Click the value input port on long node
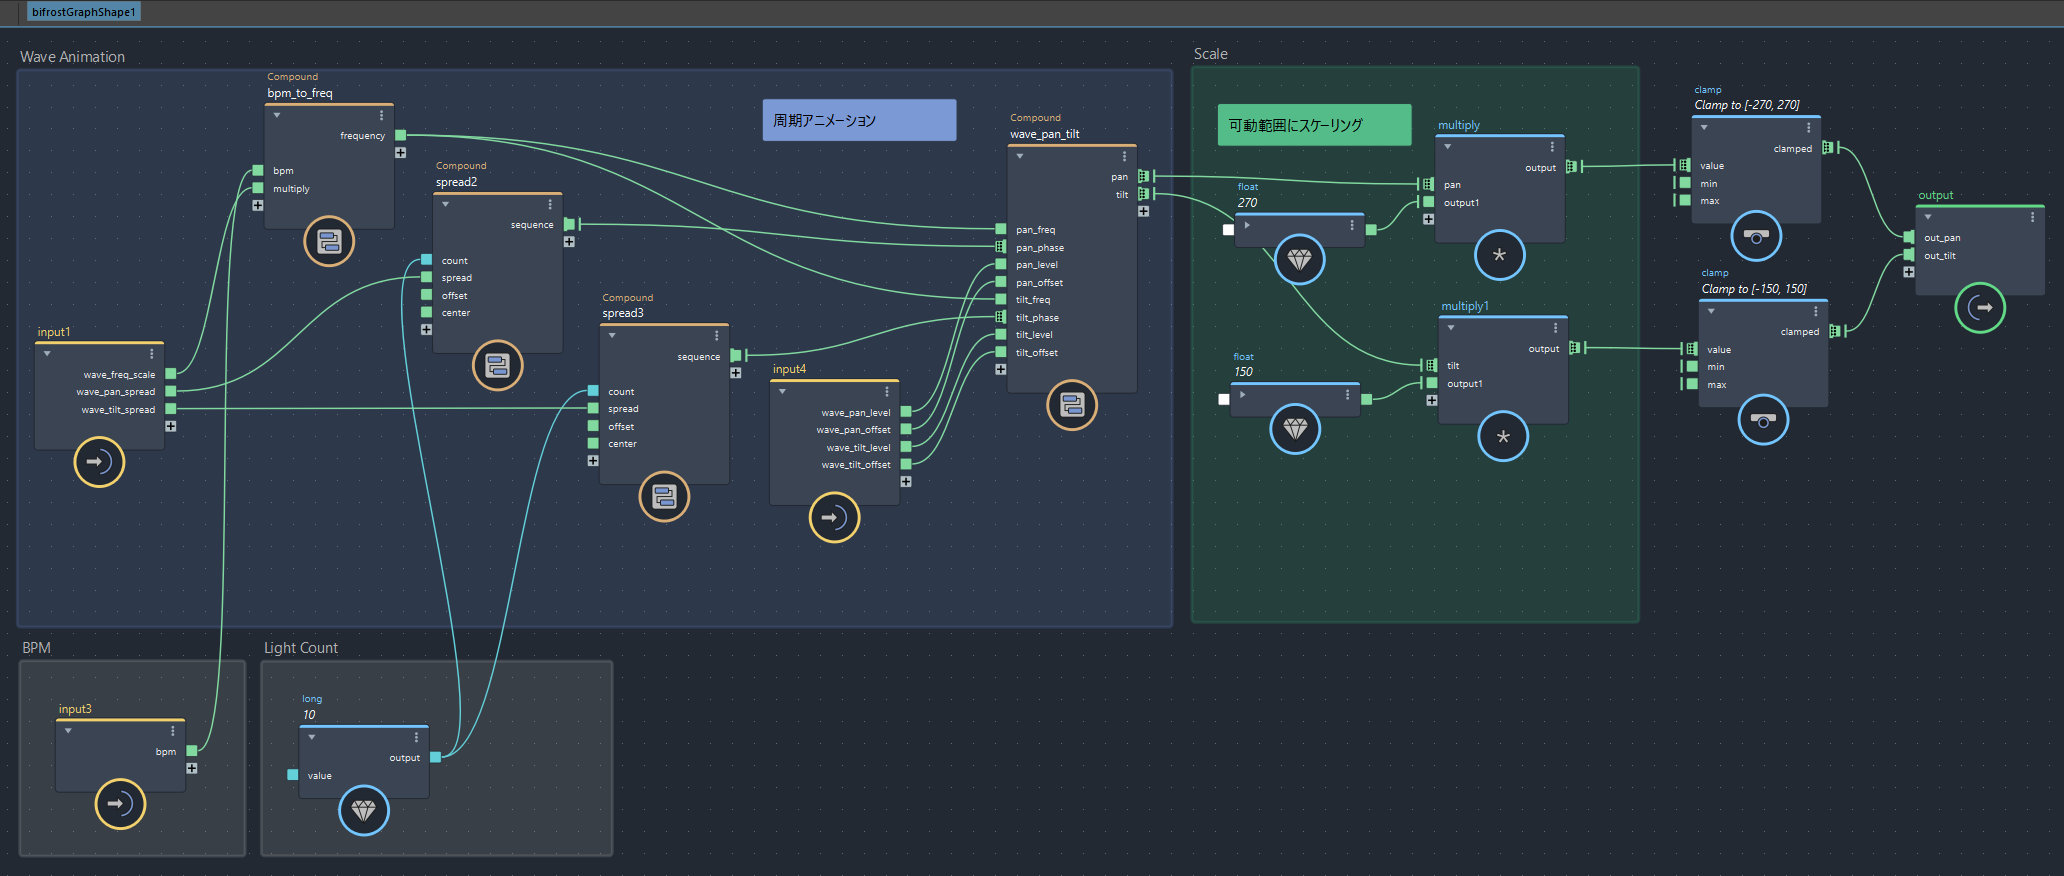 (x=292, y=775)
